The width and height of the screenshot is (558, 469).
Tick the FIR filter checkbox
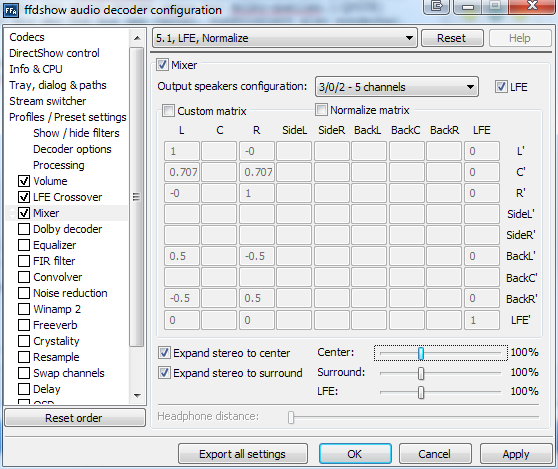(x=24, y=261)
